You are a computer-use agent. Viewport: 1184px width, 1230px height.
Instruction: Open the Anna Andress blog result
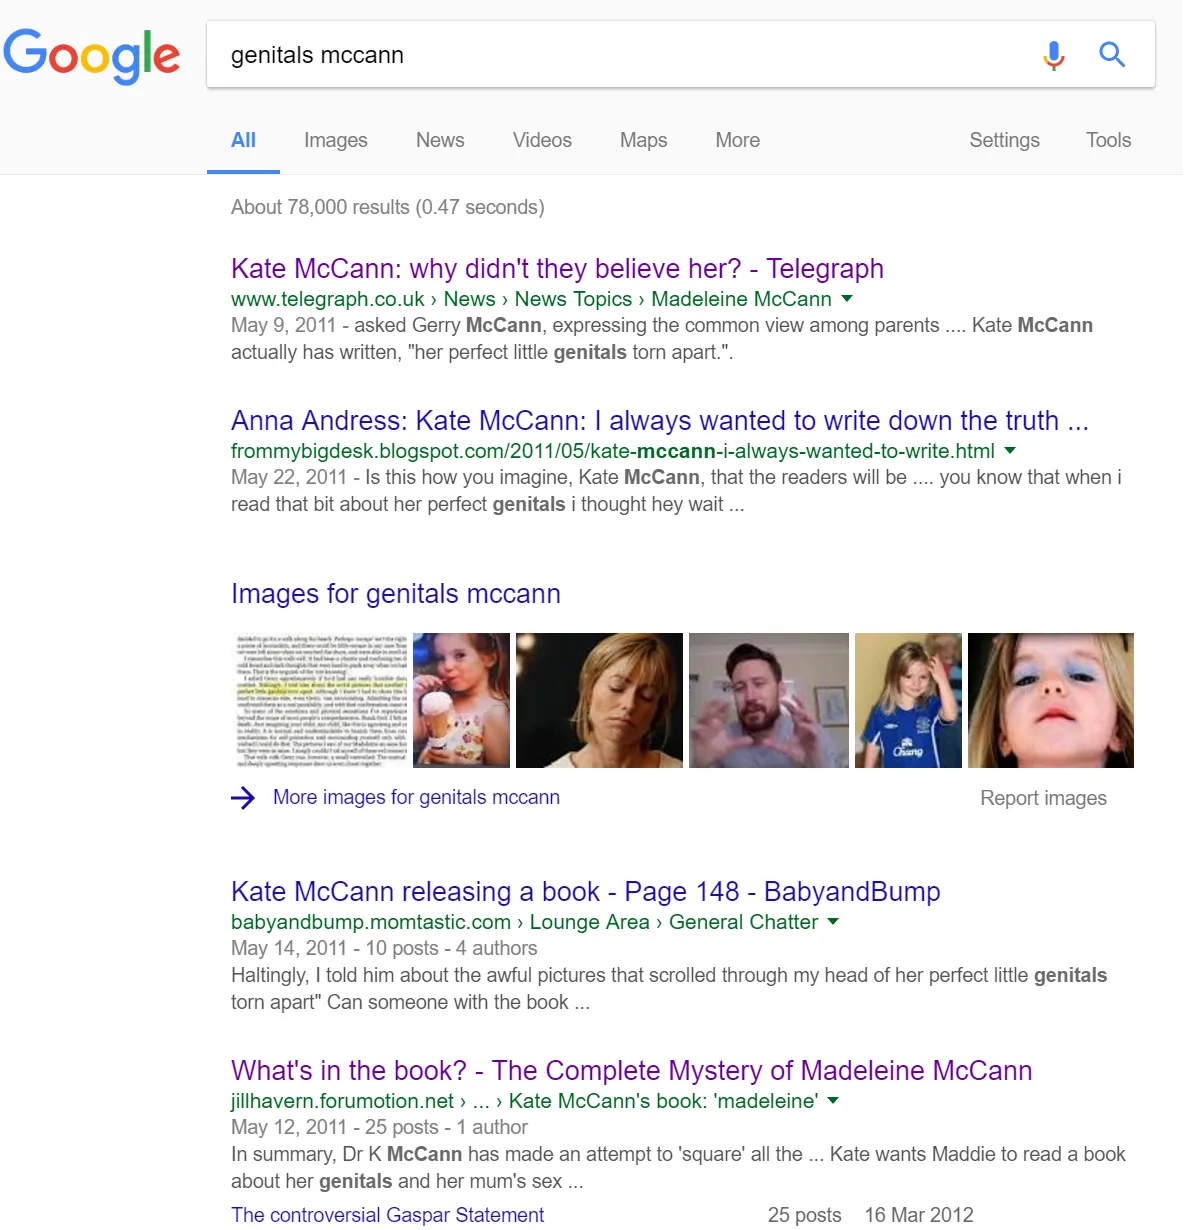659,420
